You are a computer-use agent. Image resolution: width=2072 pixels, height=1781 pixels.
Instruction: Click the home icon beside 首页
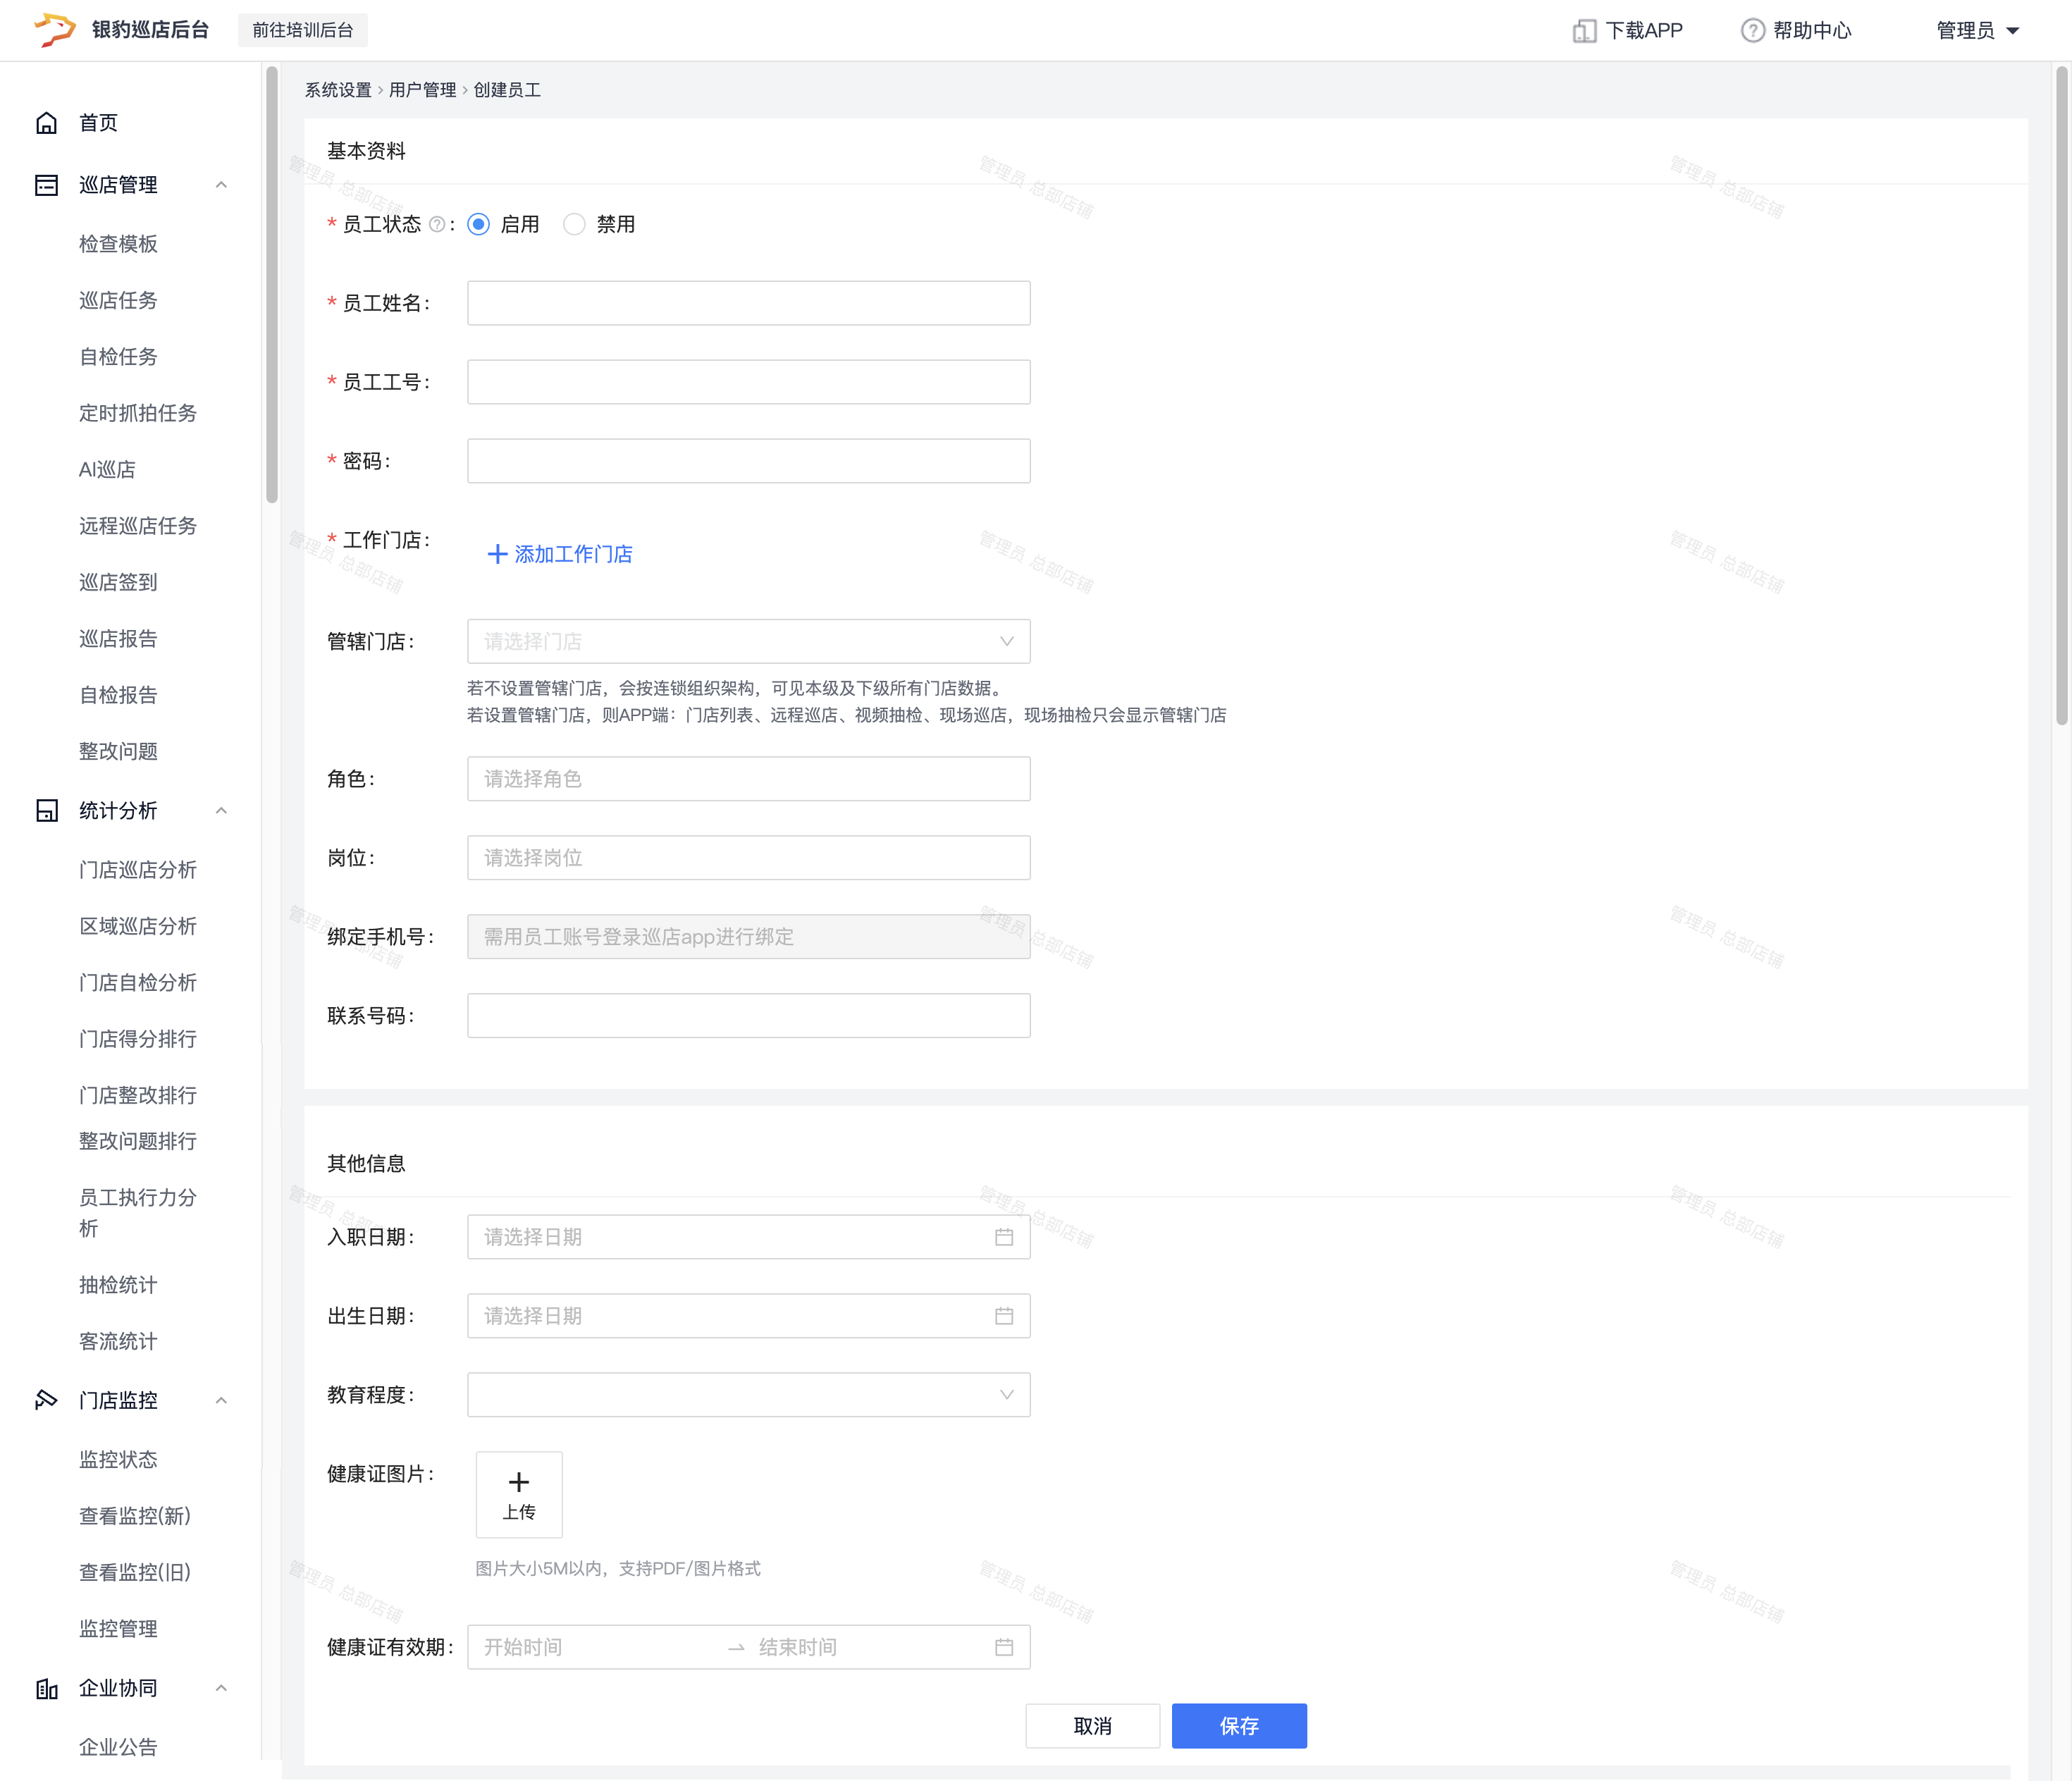click(46, 123)
